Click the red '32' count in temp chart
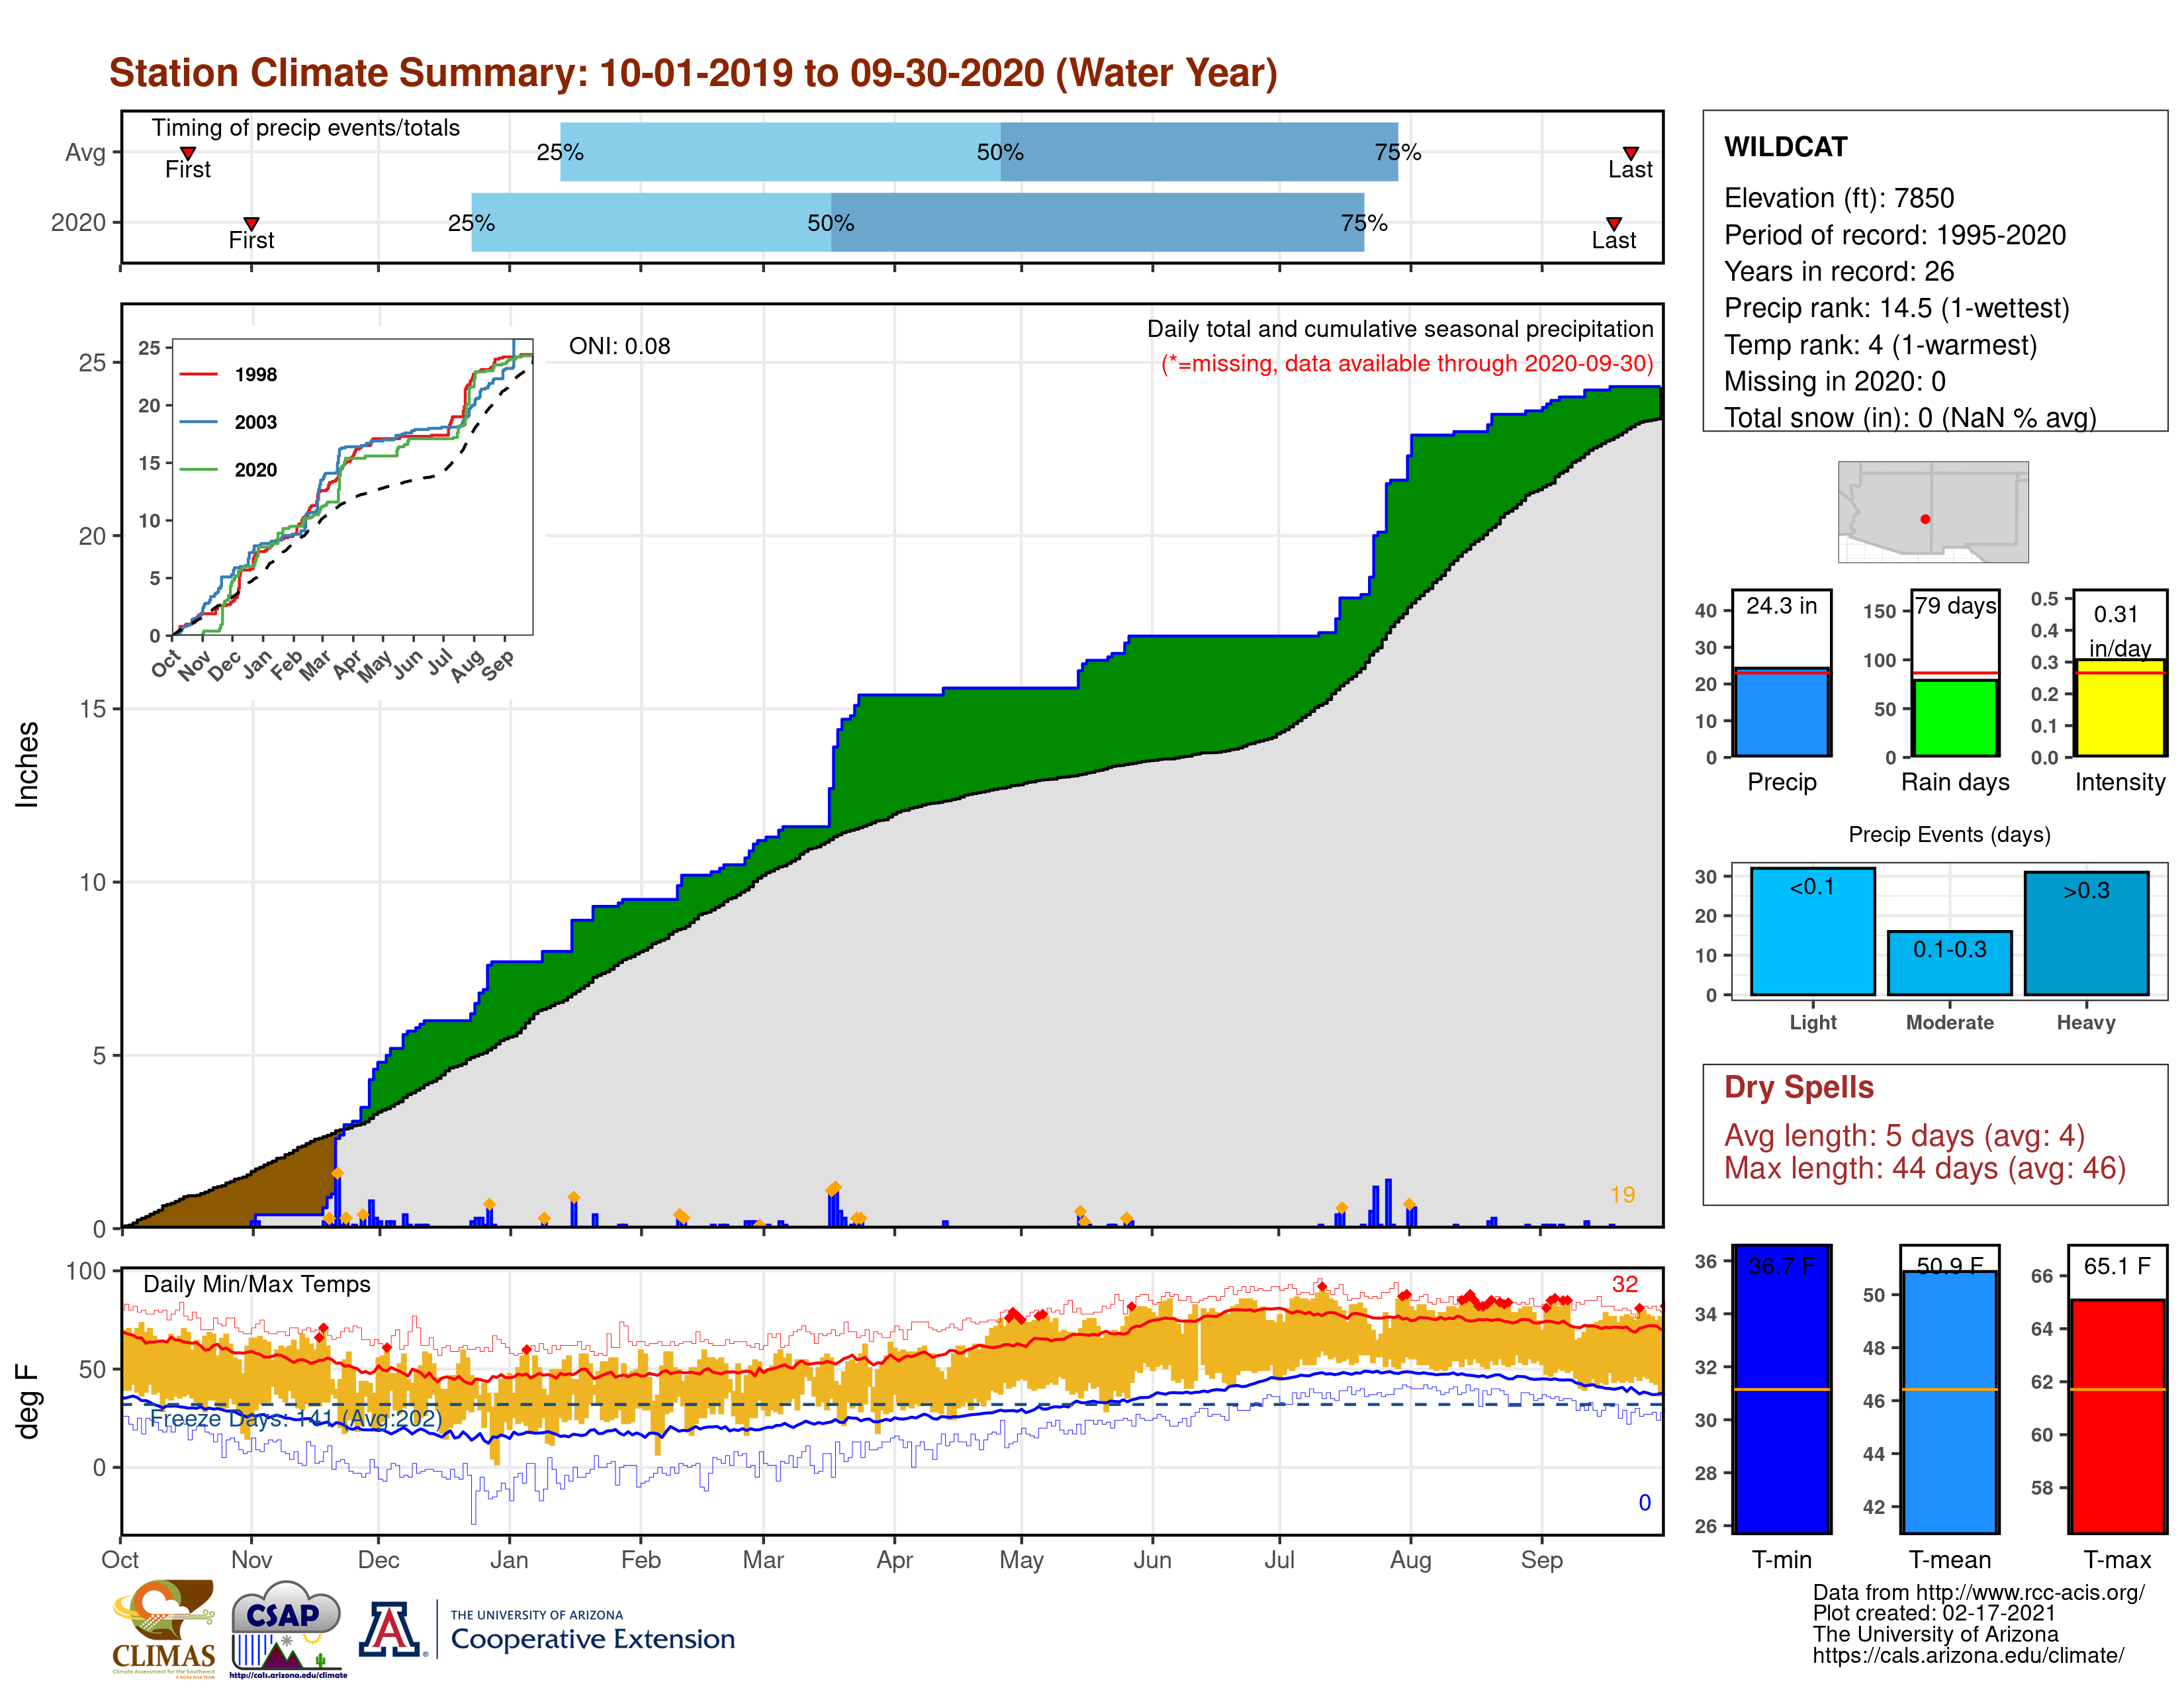The height and width of the screenshot is (1688, 2184). [x=1625, y=1284]
